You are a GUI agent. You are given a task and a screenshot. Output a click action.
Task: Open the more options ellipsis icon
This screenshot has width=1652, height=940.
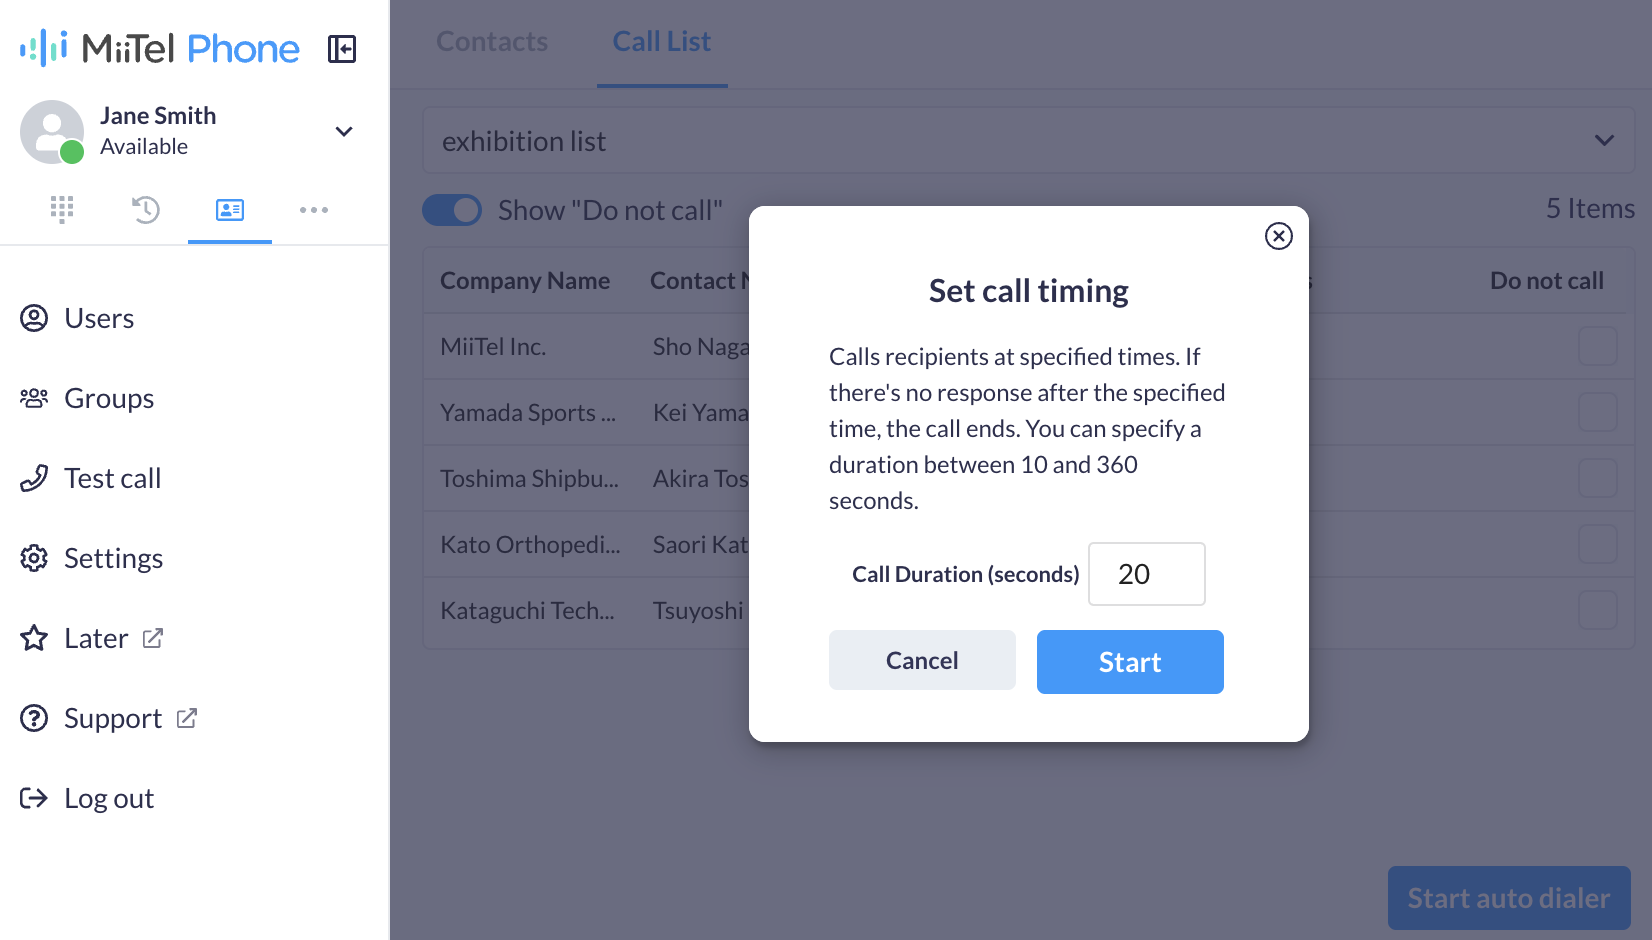[314, 210]
